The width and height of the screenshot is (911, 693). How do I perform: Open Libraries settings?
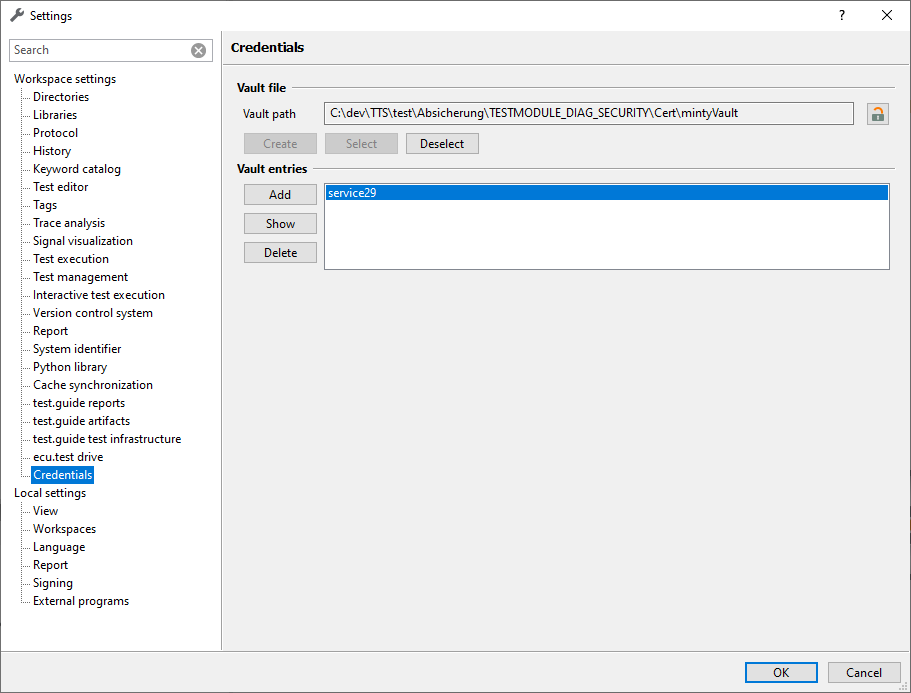[x=55, y=115]
